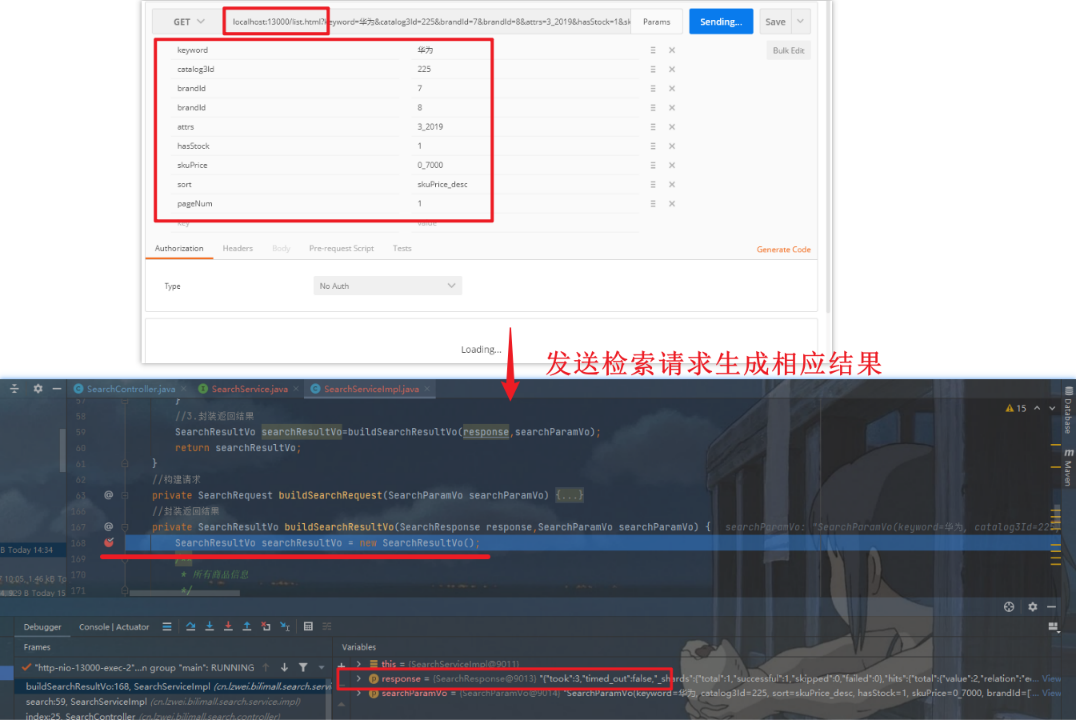Remove the skuPrice parameter row
The height and width of the screenshot is (720, 1076).
(672, 165)
